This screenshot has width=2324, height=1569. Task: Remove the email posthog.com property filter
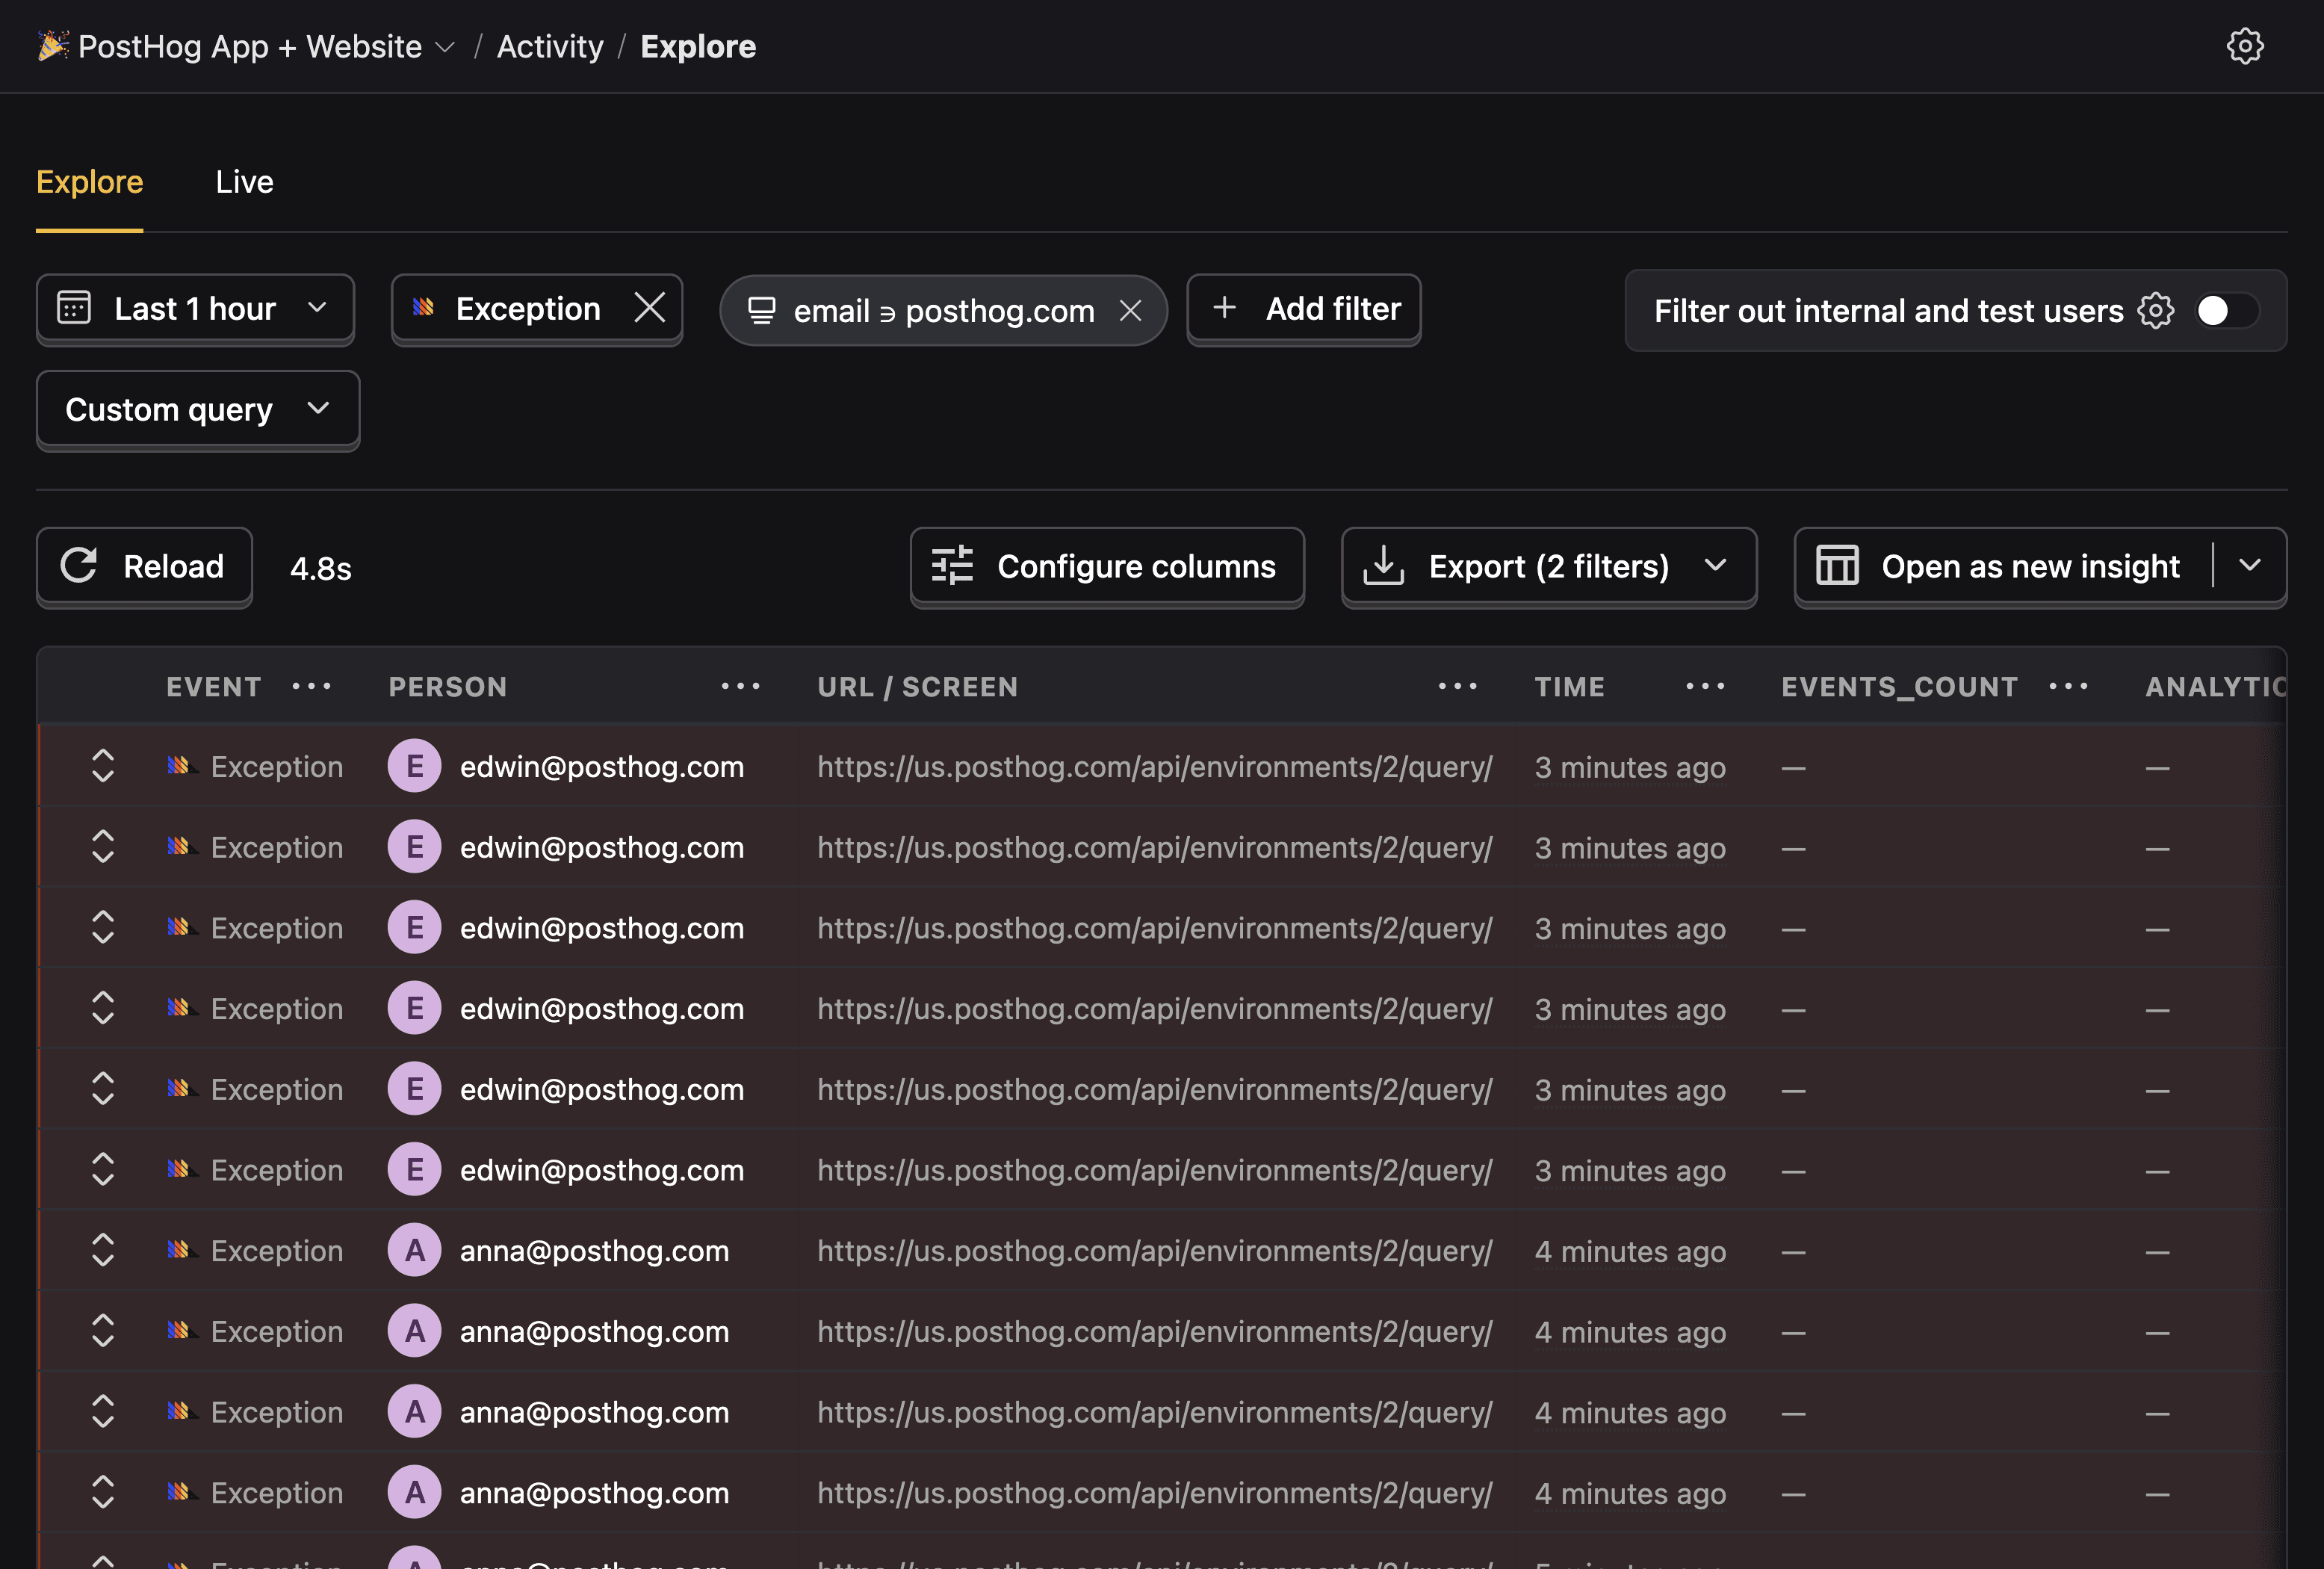pyautogui.click(x=1130, y=311)
